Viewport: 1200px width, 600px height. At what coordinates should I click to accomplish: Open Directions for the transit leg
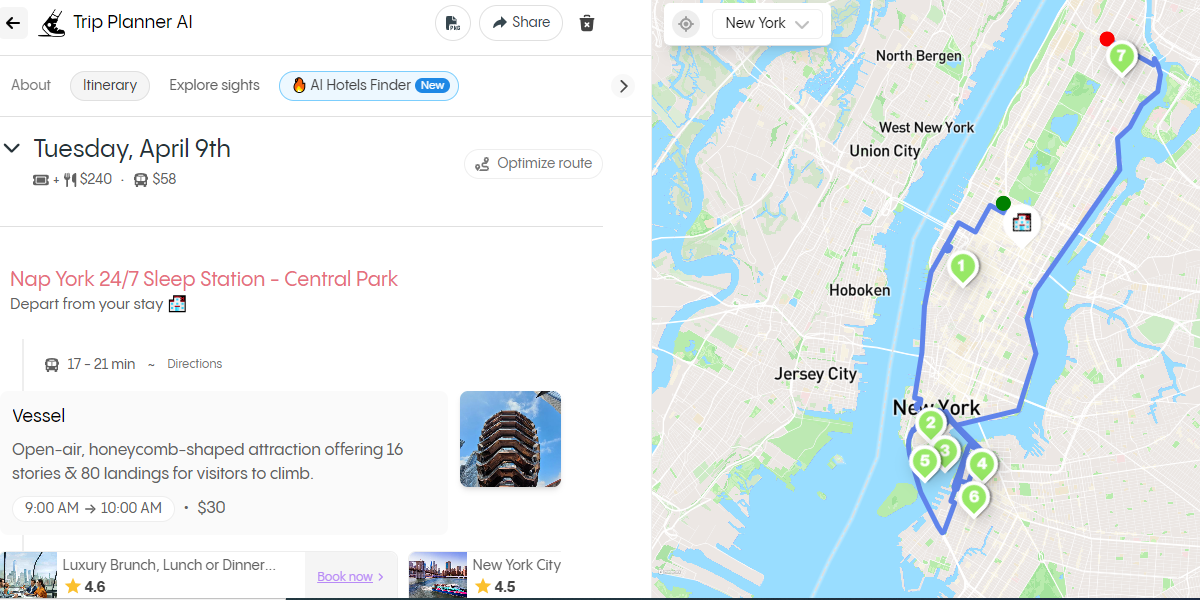click(195, 364)
